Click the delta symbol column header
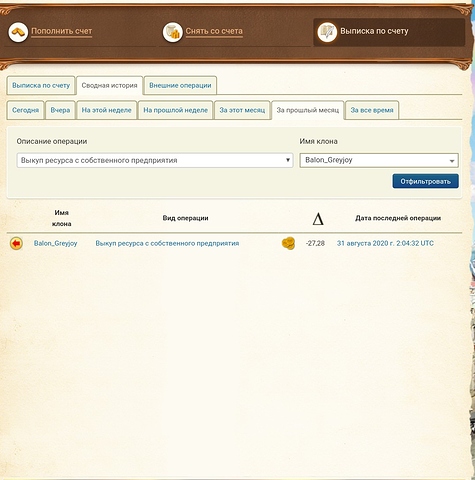 click(x=318, y=219)
